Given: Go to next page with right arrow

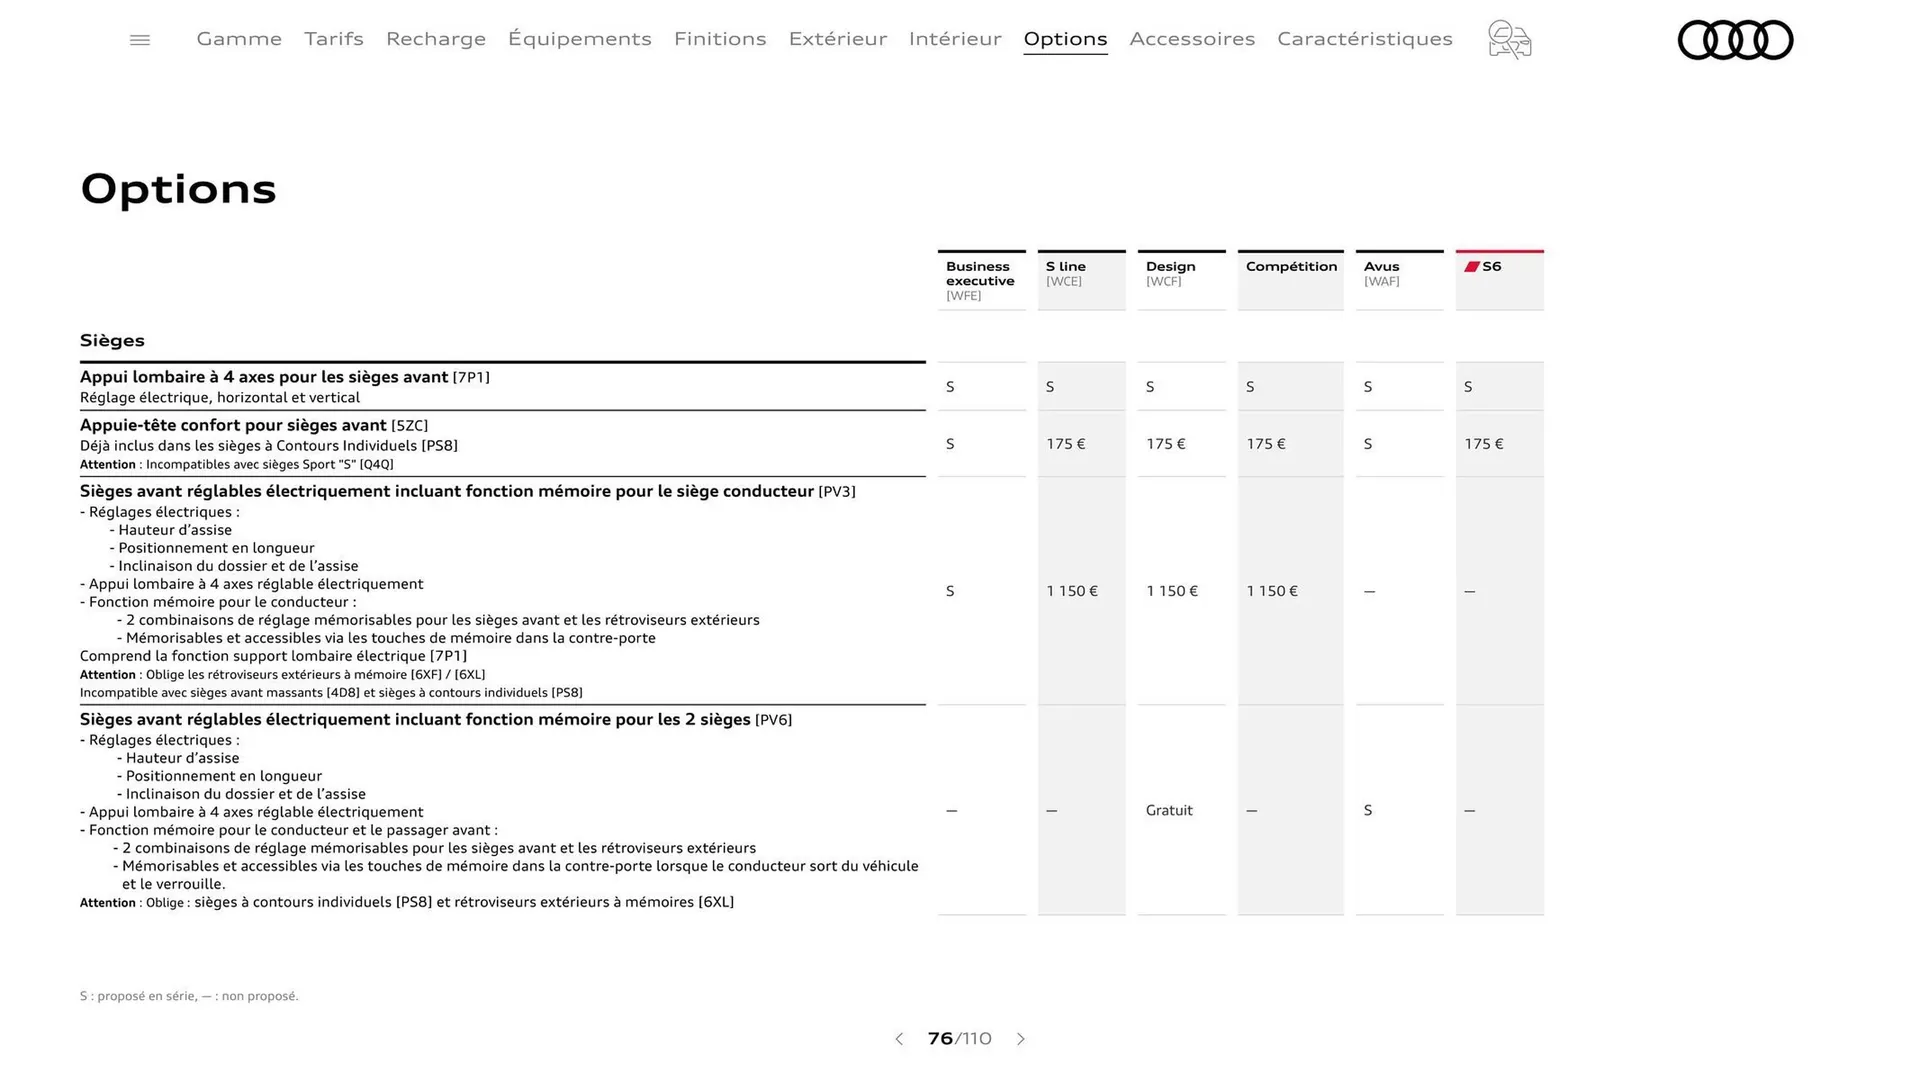Looking at the screenshot, I should (x=1021, y=1039).
